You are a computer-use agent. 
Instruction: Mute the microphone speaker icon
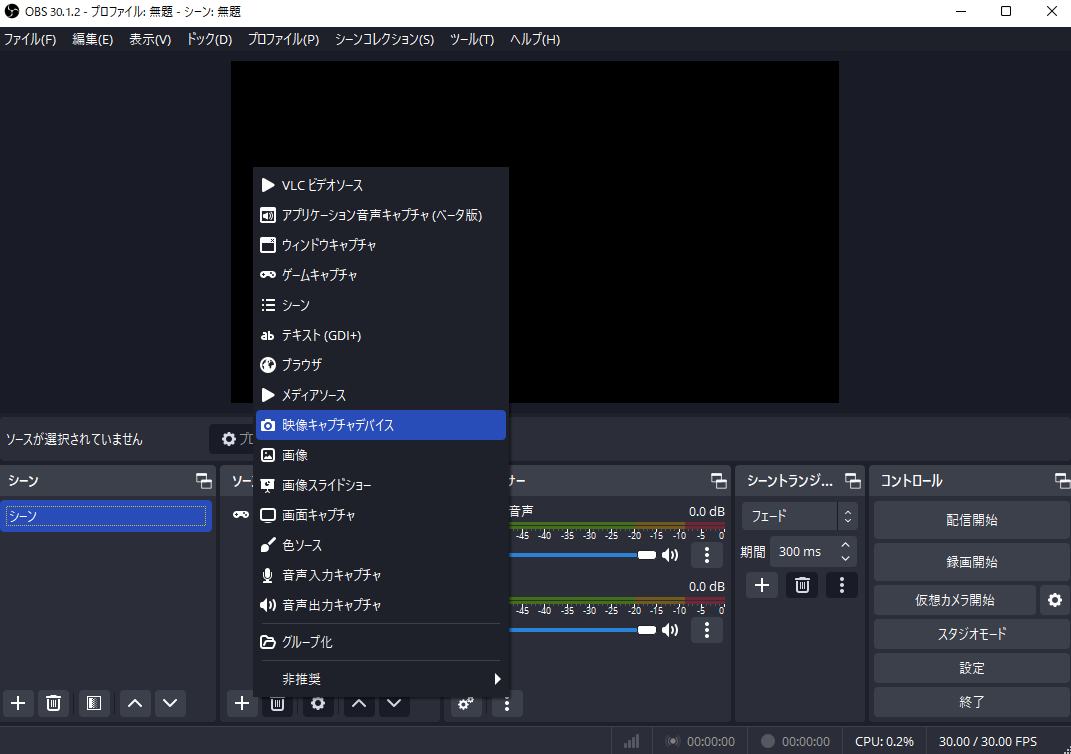point(670,629)
